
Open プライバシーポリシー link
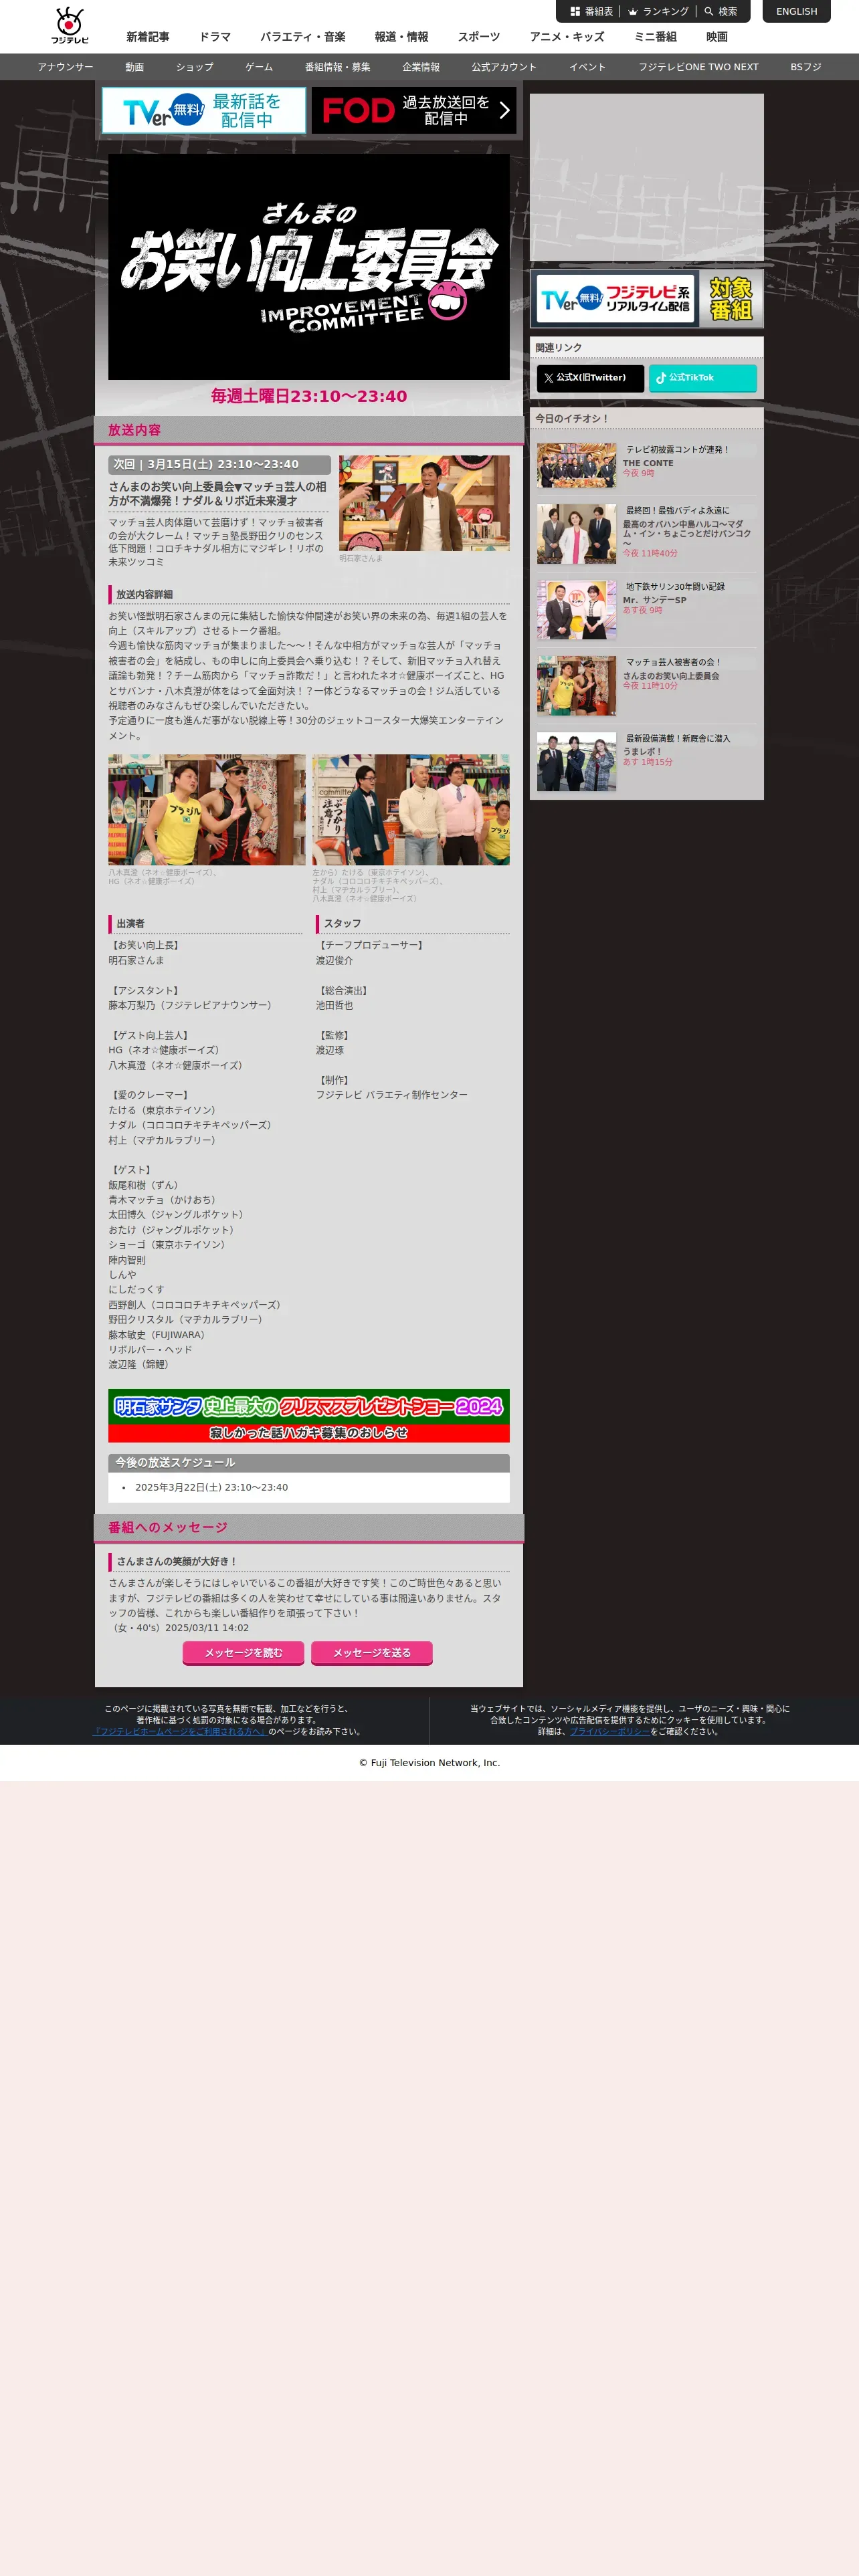(x=610, y=1731)
